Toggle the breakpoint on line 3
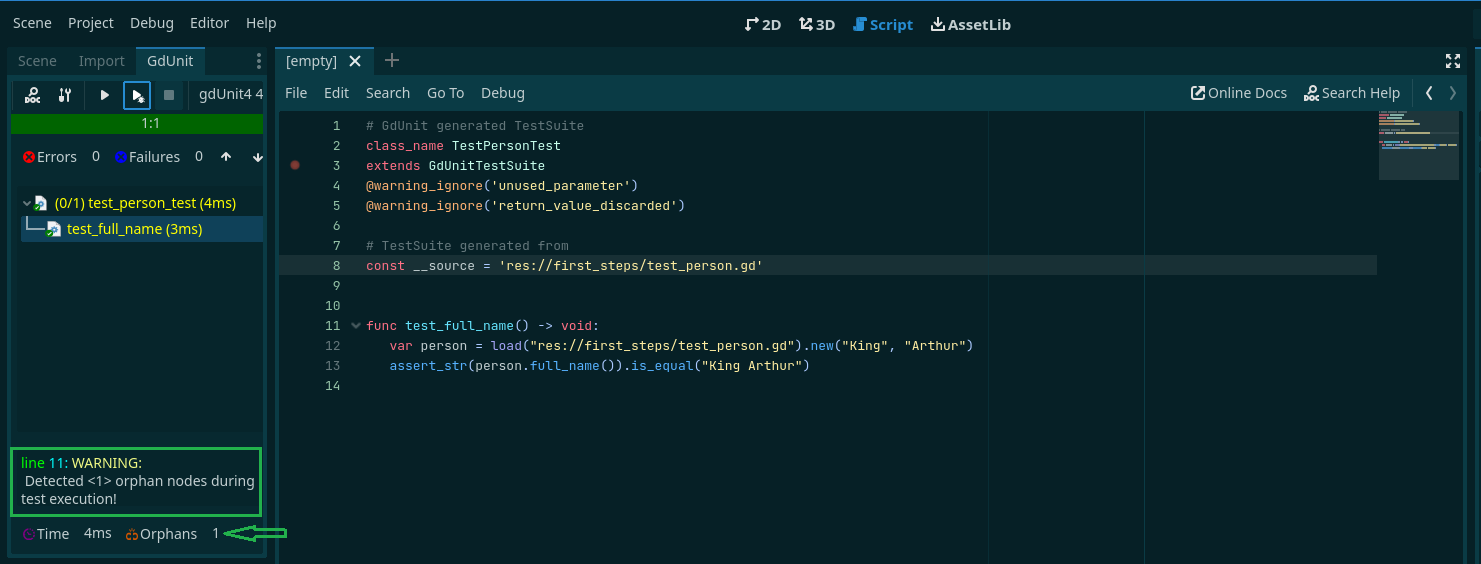Screen dimensions: 1481x564 [x=295, y=165]
